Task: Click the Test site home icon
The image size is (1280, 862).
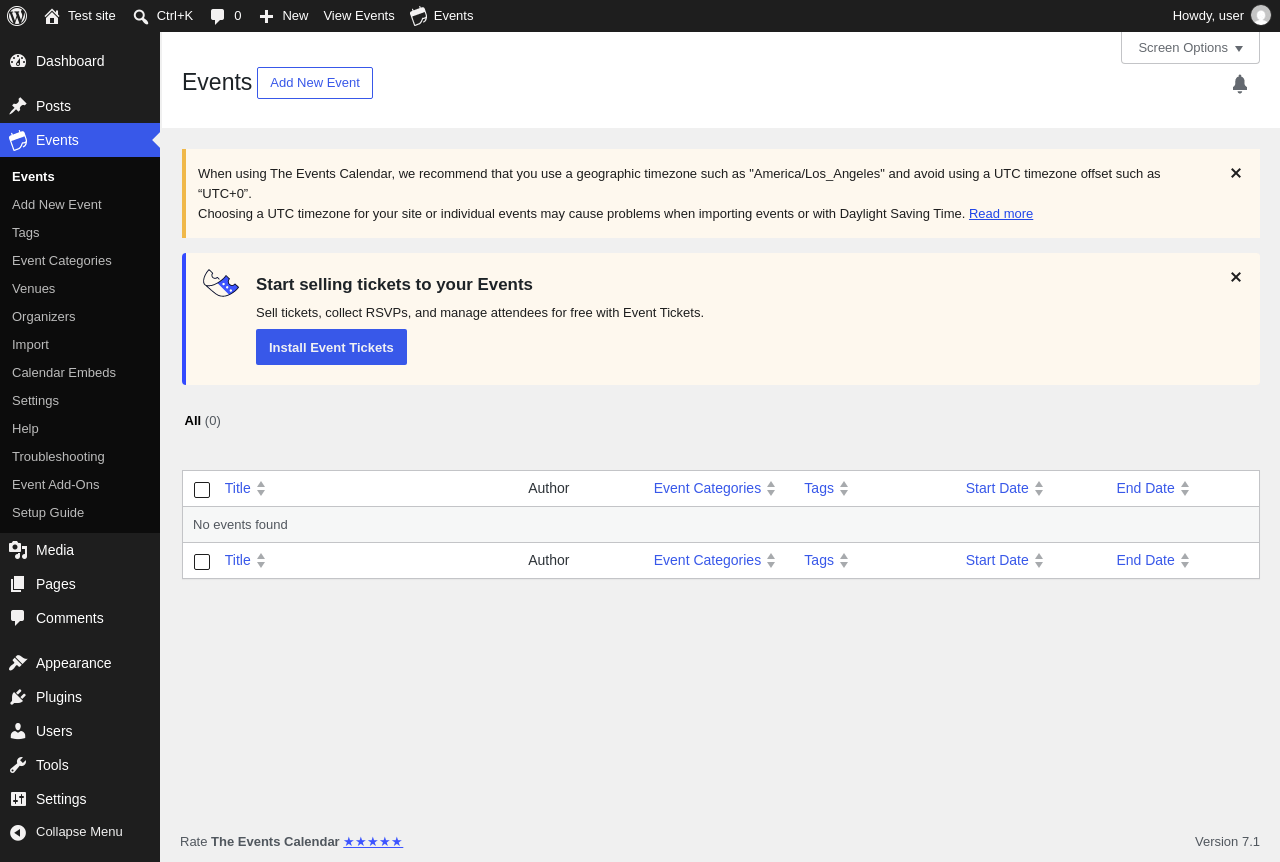Action: [52, 16]
